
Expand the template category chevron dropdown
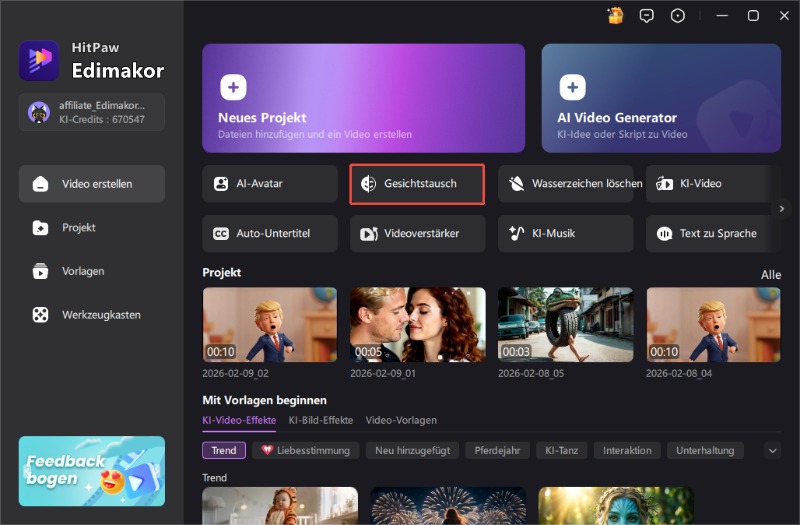(771, 451)
